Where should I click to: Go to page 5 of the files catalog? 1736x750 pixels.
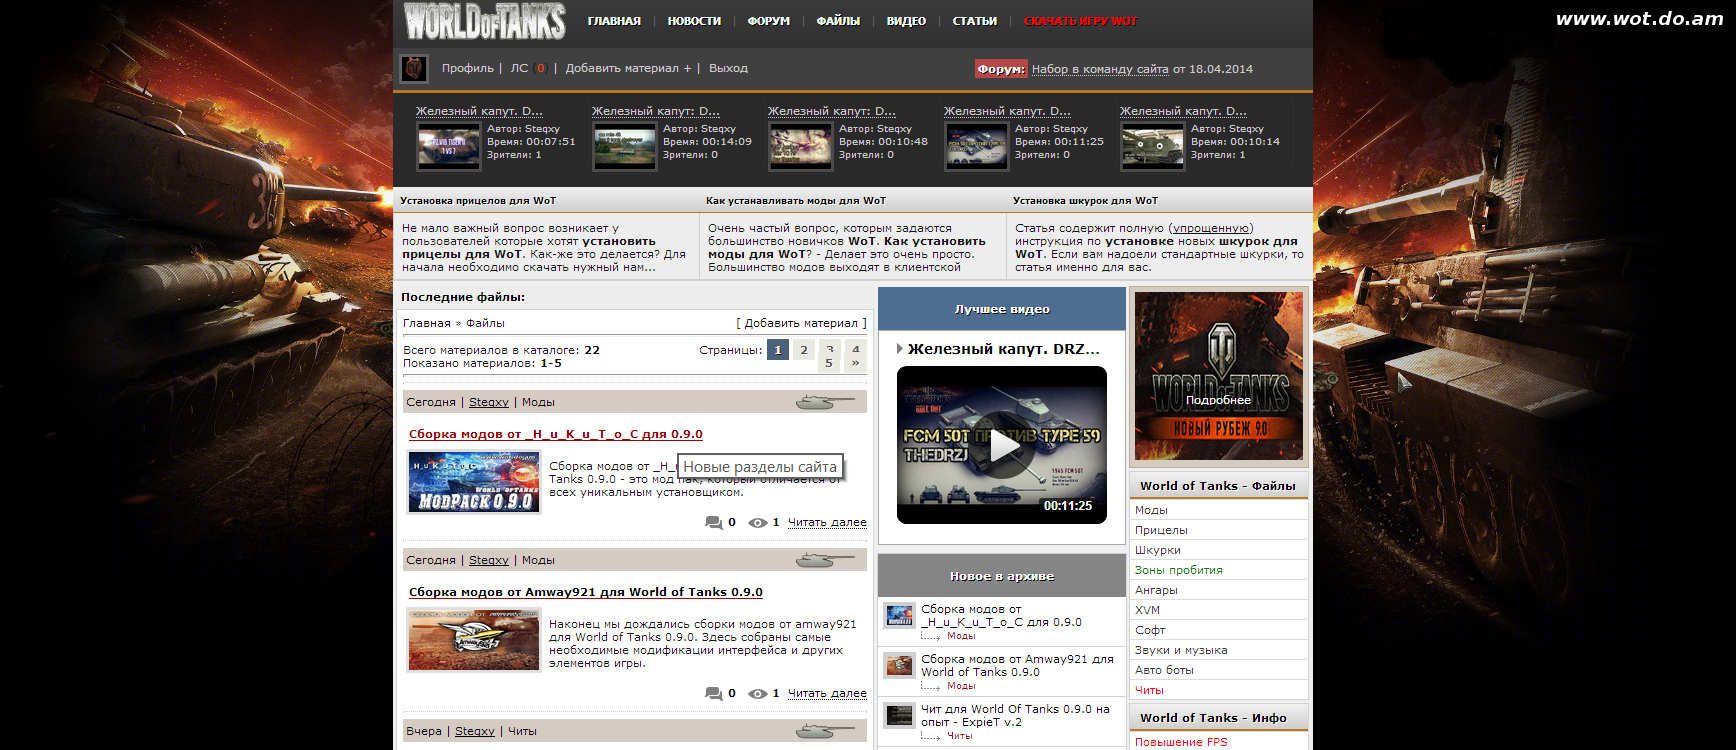829,363
